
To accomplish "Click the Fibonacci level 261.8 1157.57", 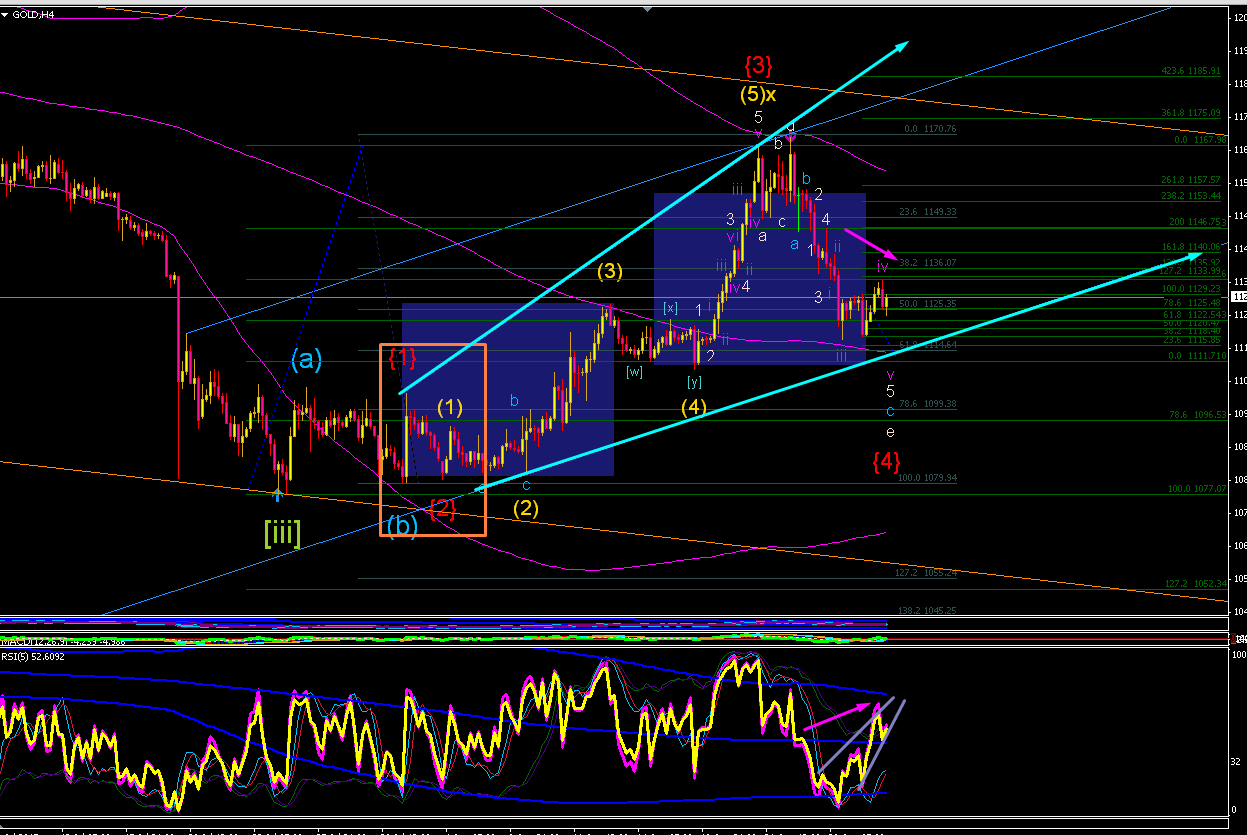I will (x=1190, y=180).
